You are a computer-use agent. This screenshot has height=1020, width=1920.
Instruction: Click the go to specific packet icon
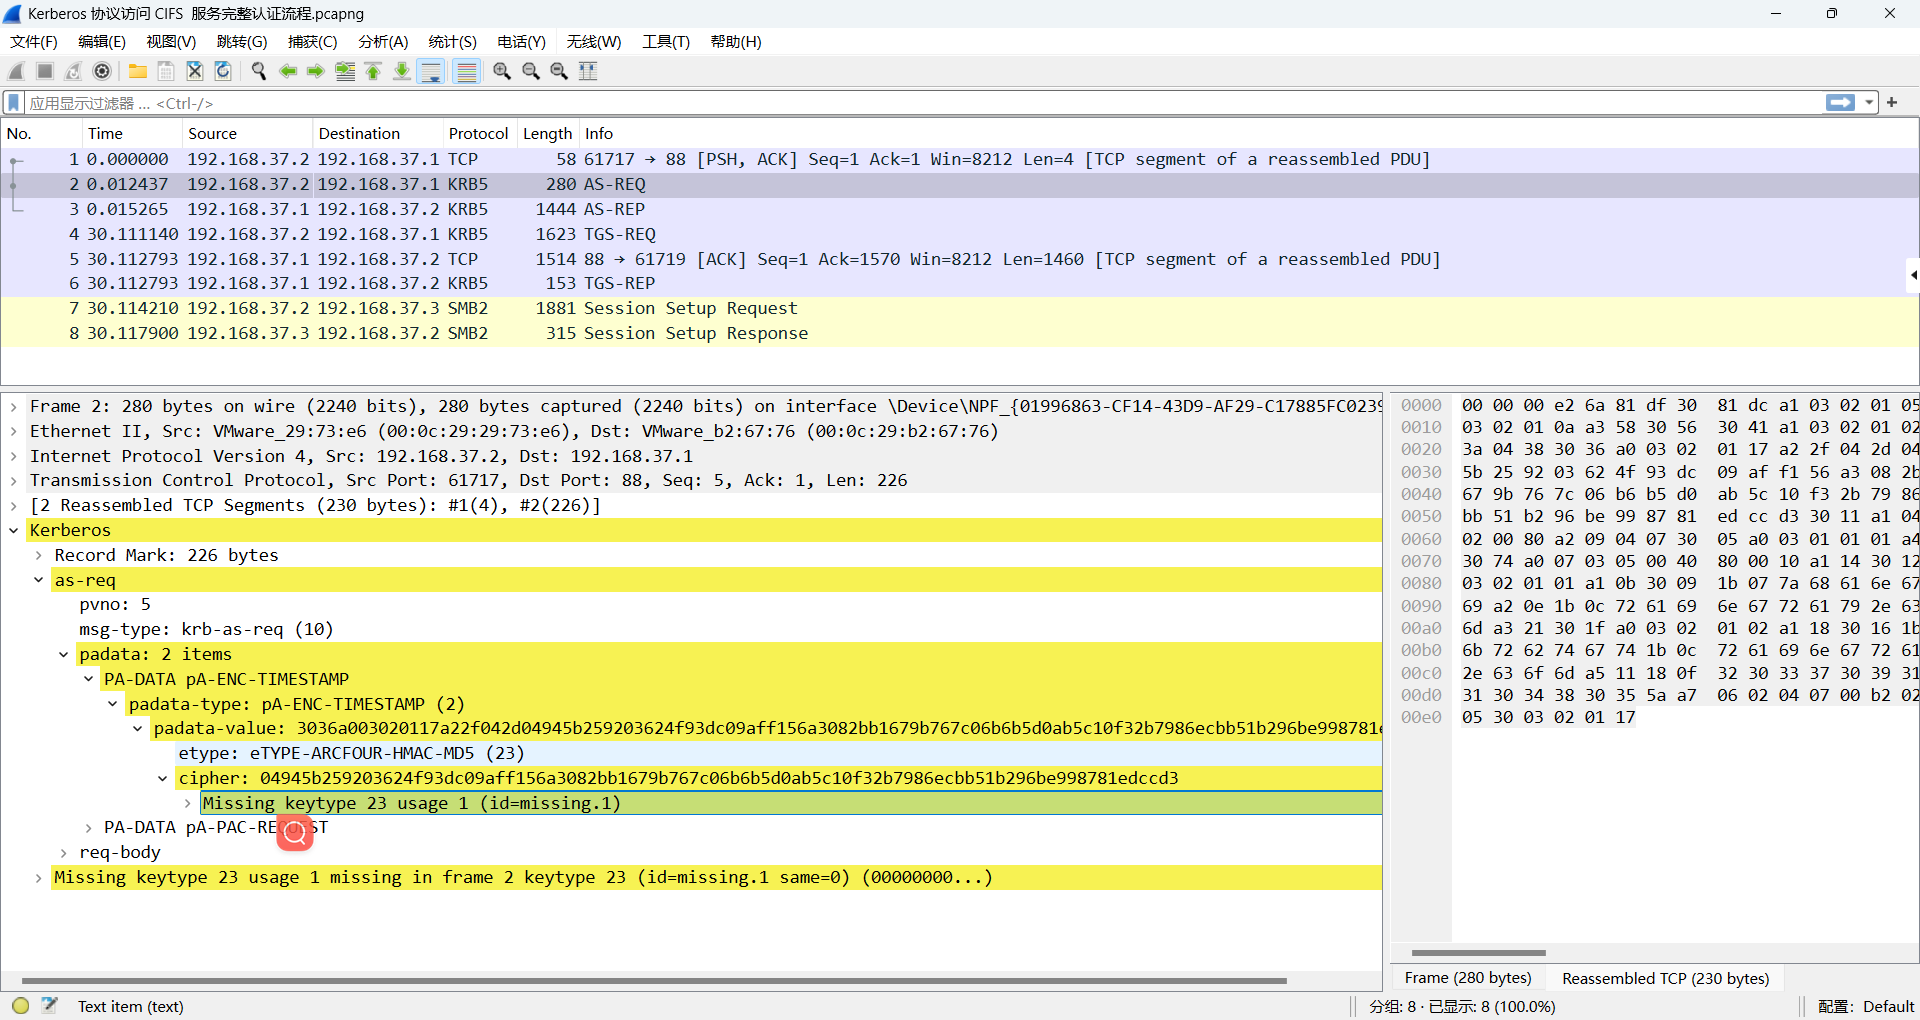pos(345,71)
